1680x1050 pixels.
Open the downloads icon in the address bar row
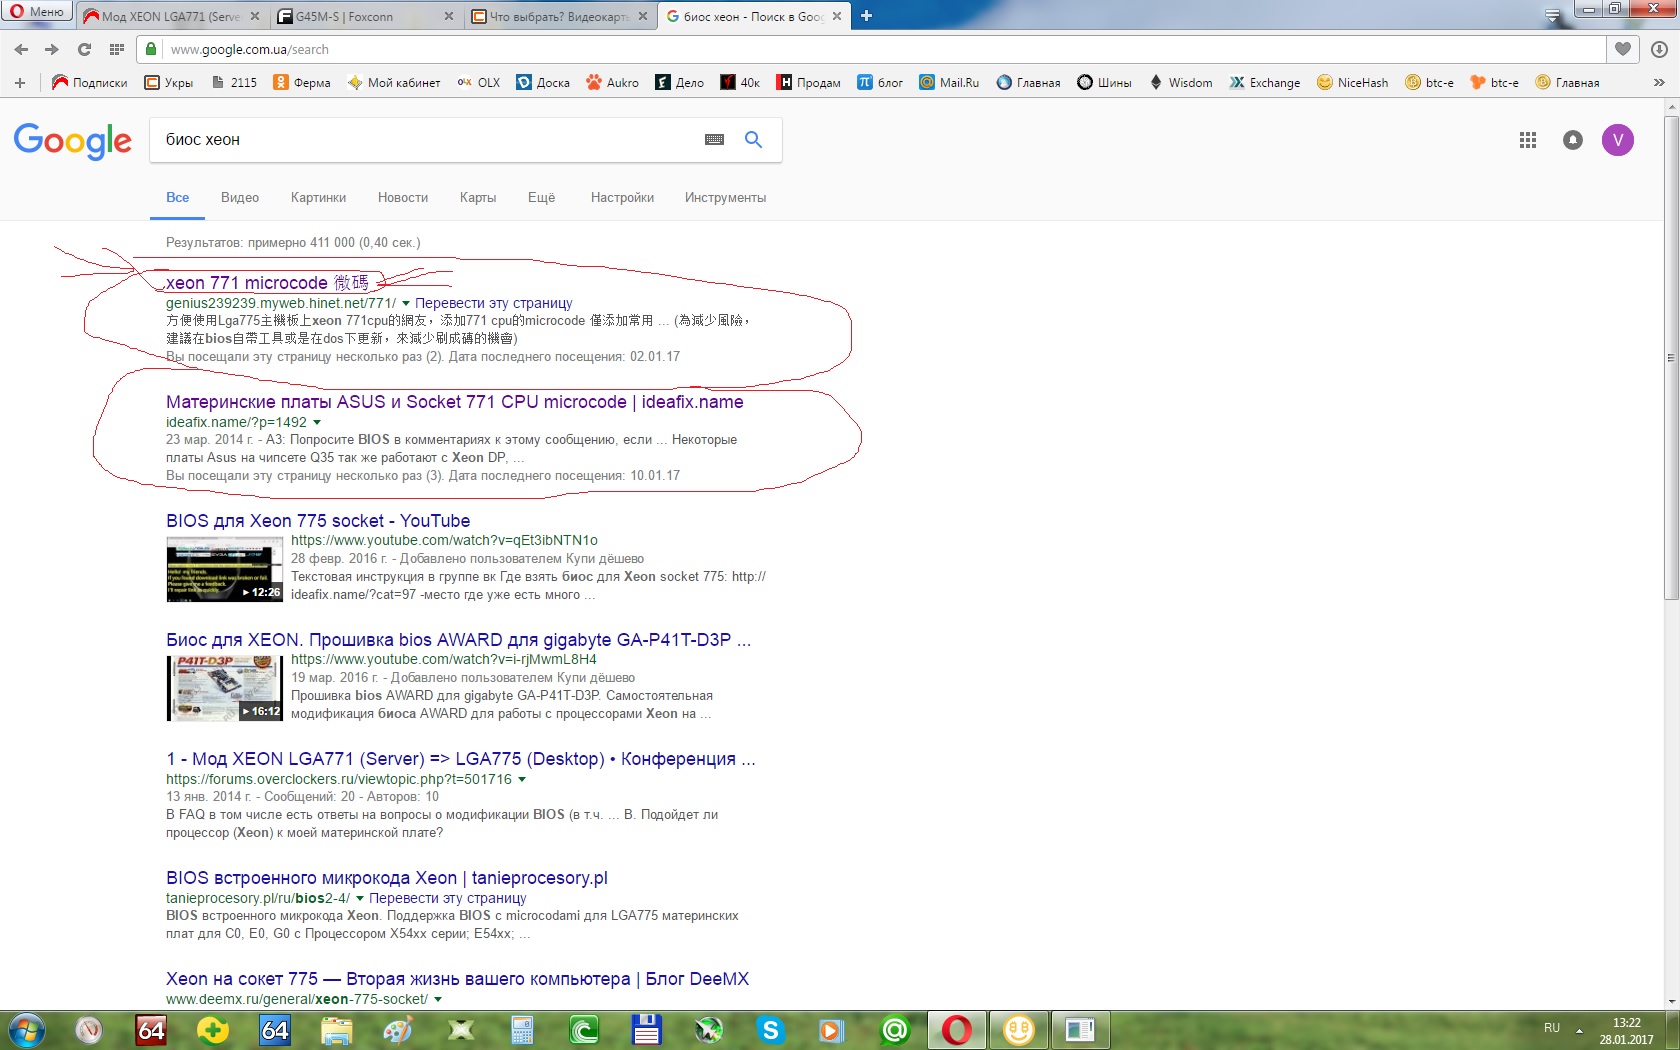tap(1659, 49)
